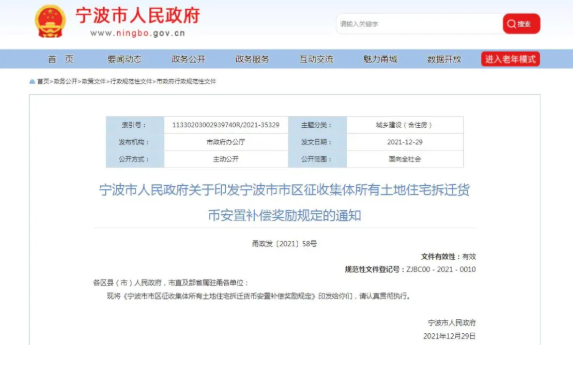Click 行政规范性文件 in the breadcrumb
The image size is (573, 371).
pos(131,82)
